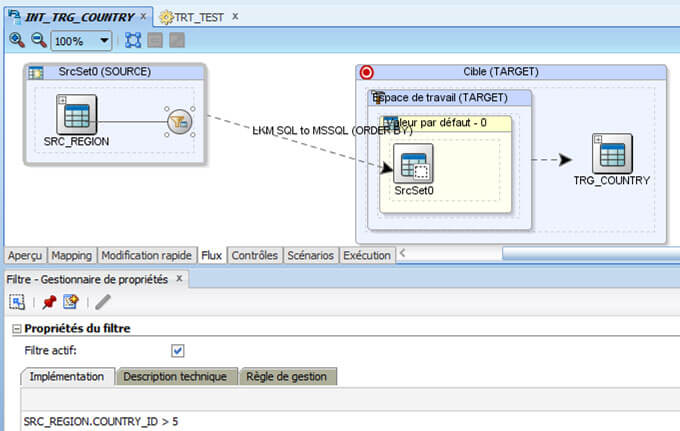
Task: Click the zoom in magnifier icon
Action: (x=17, y=40)
